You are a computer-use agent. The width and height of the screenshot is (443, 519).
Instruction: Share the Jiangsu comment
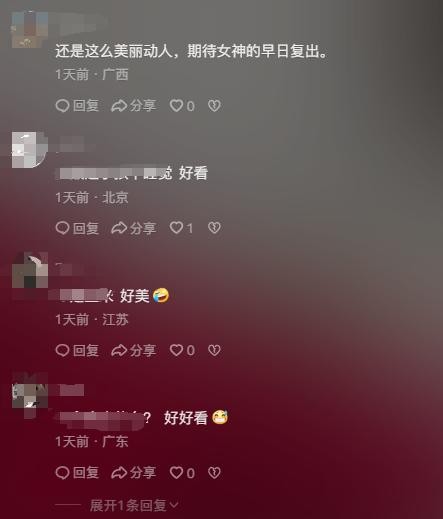click(133, 350)
